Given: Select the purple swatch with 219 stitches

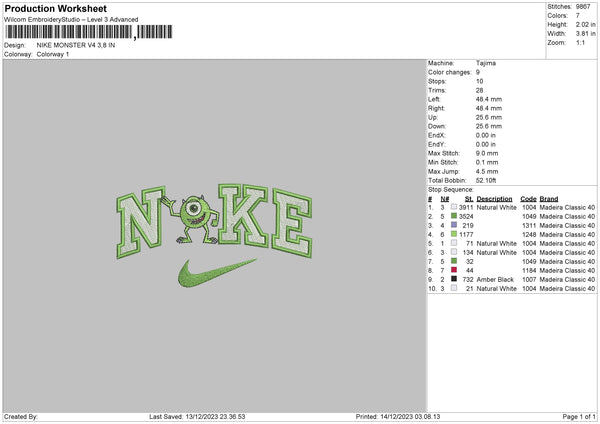Looking at the screenshot, I should coord(454,225).
